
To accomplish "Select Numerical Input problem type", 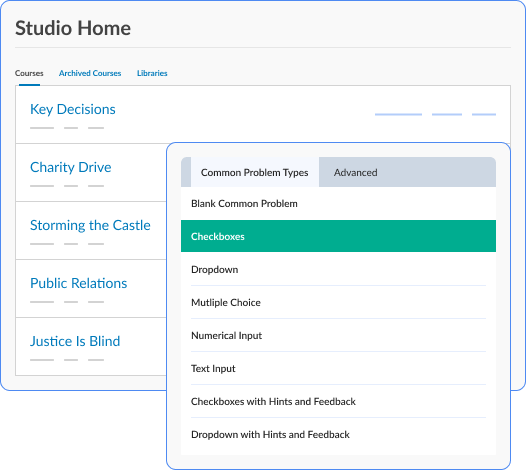I will coord(338,335).
